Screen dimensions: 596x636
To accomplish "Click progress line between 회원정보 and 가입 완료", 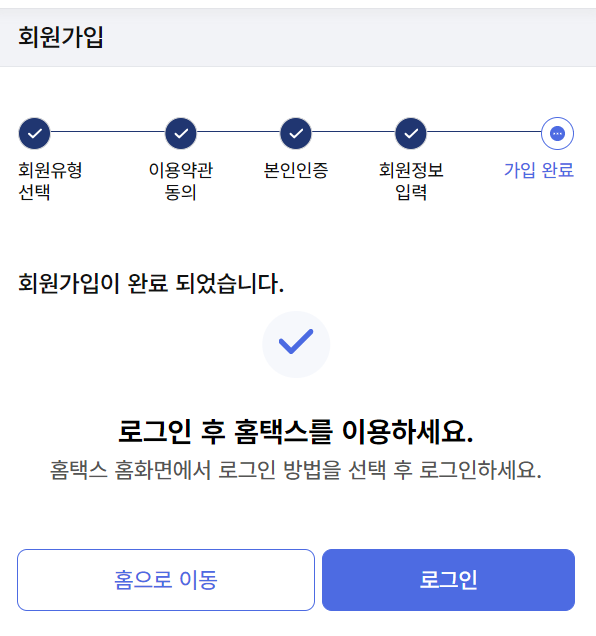I will click(x=484, y=132).
